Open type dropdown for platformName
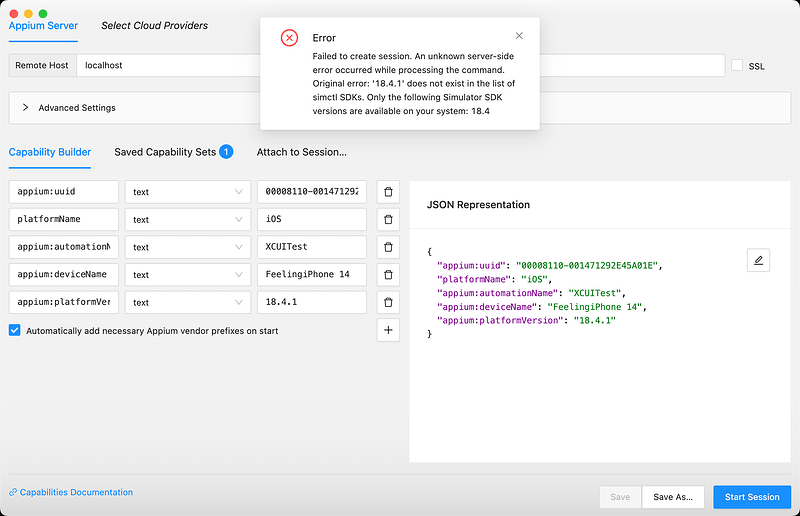Screen dimensions: 800x516 click(188, 219)
